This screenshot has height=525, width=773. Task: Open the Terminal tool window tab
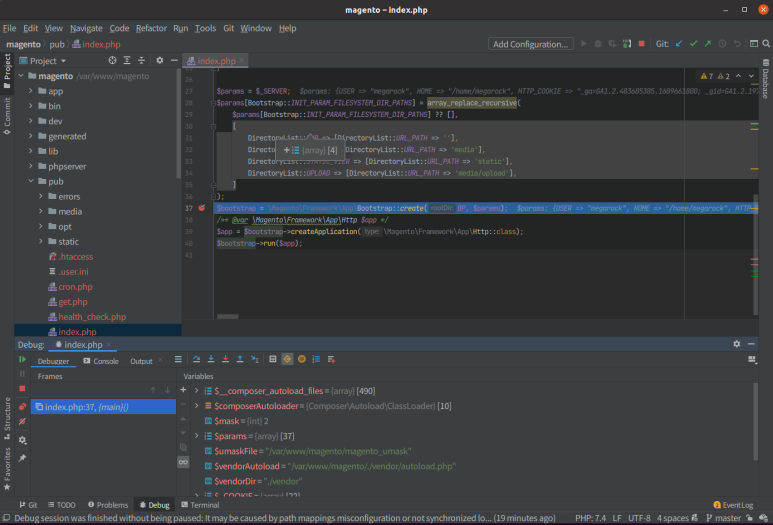pyautogui.click(x=200, y=505)
